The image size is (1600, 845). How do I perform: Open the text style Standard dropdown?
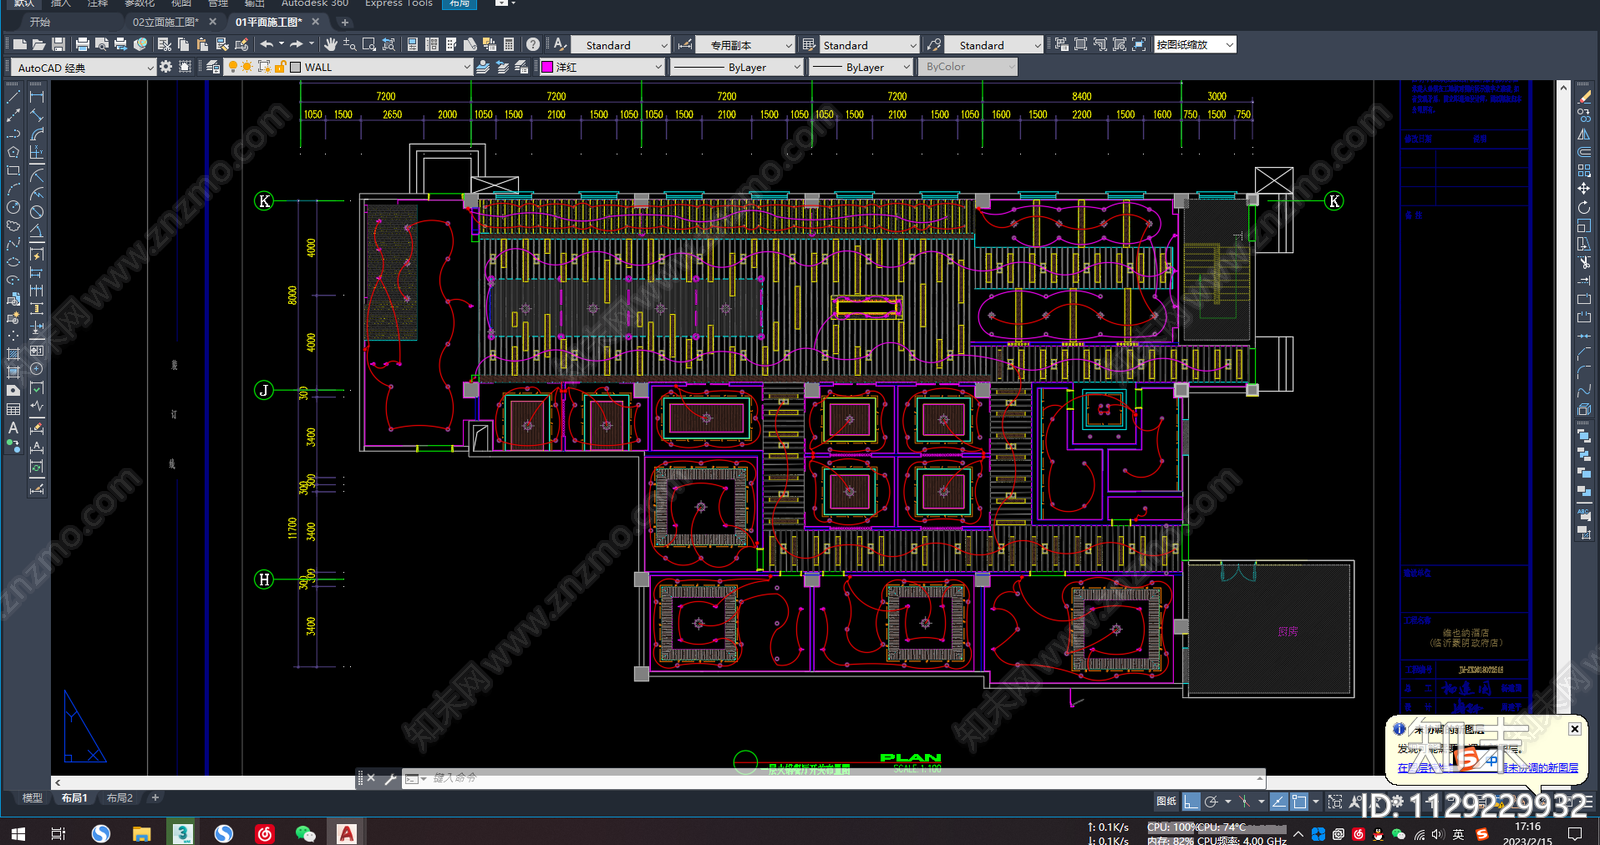coord(620,45)
